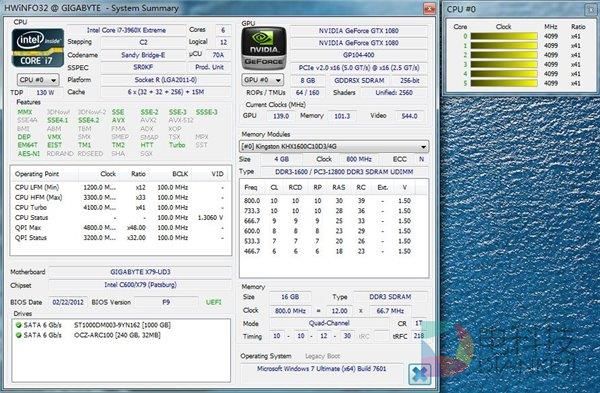Click the green 'Turbo' feature label
Viewport: 600px width, 393px height.
coord(177,145)
